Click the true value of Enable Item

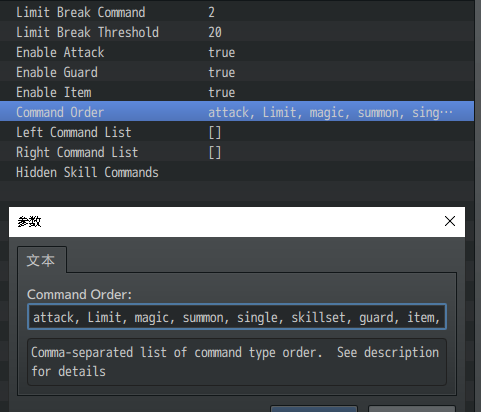pos(222,92)
